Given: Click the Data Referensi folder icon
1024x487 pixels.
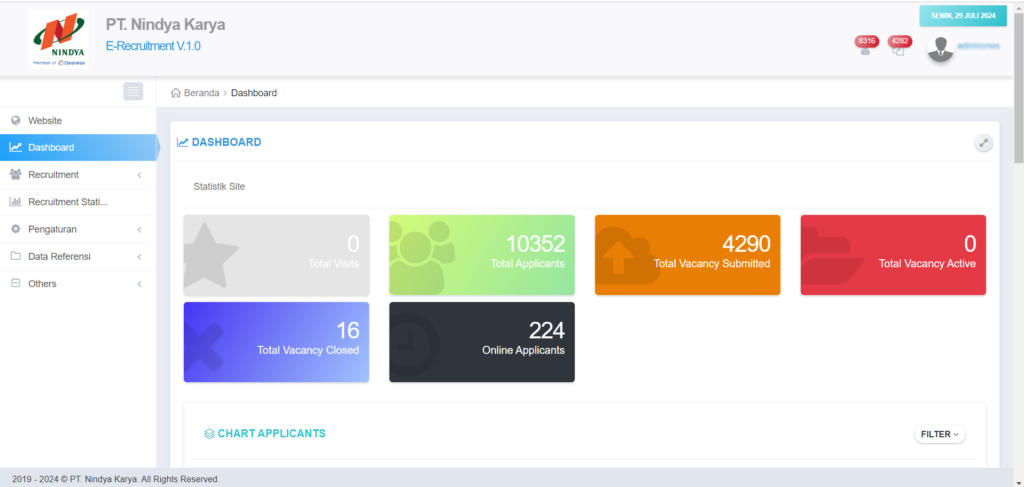Looking at the screenshot, I should 15,256.
